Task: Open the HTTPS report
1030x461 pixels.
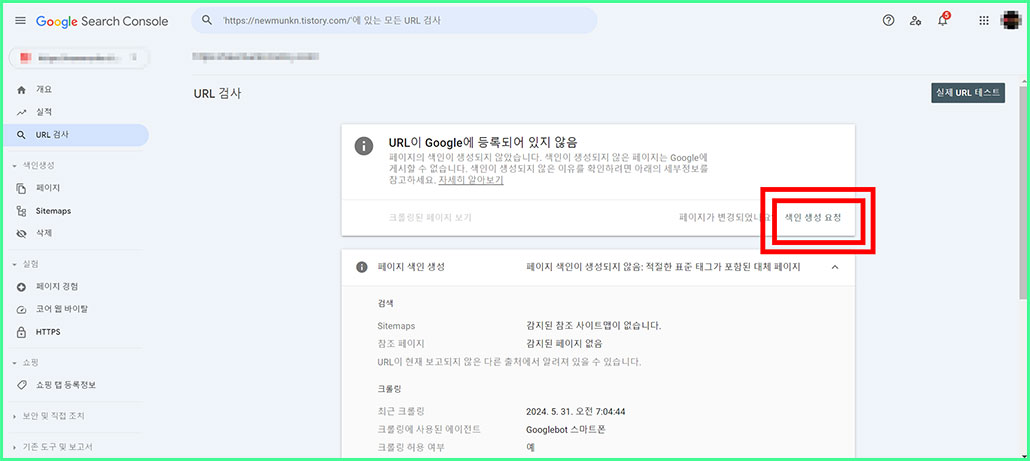Action: click(48, 332)
